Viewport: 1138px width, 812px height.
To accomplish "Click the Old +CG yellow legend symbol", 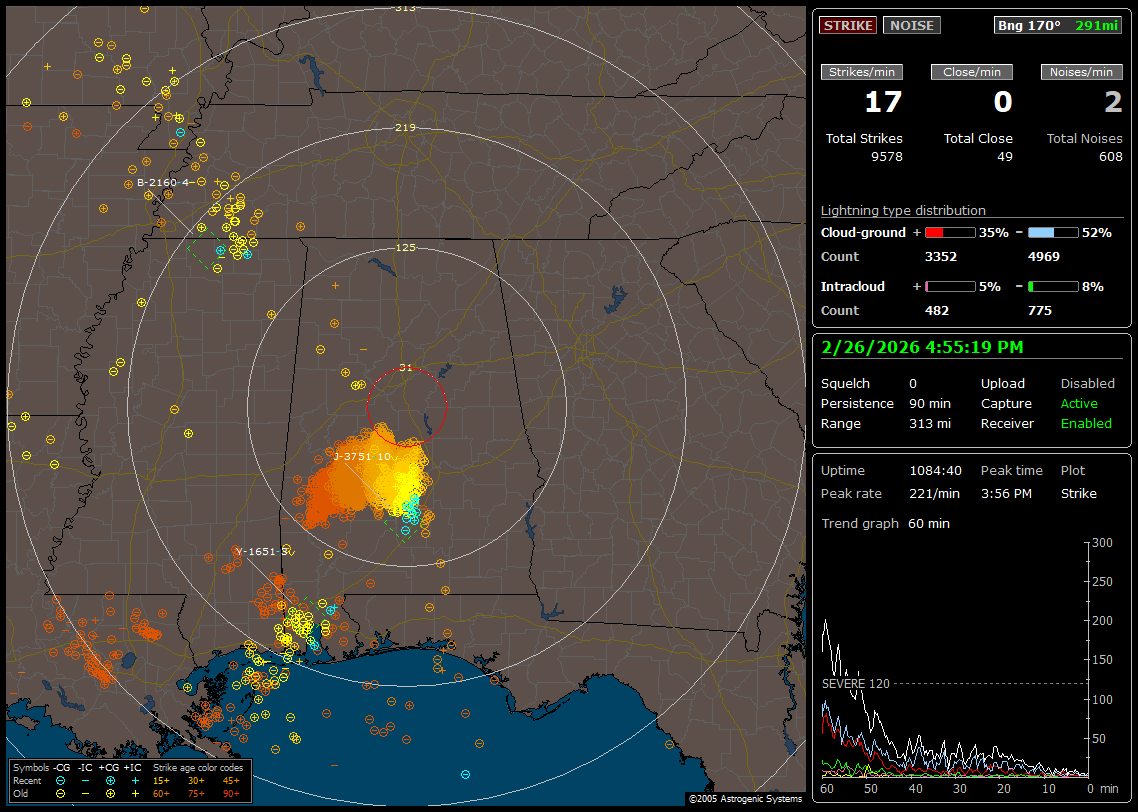I will click(110, 793).
